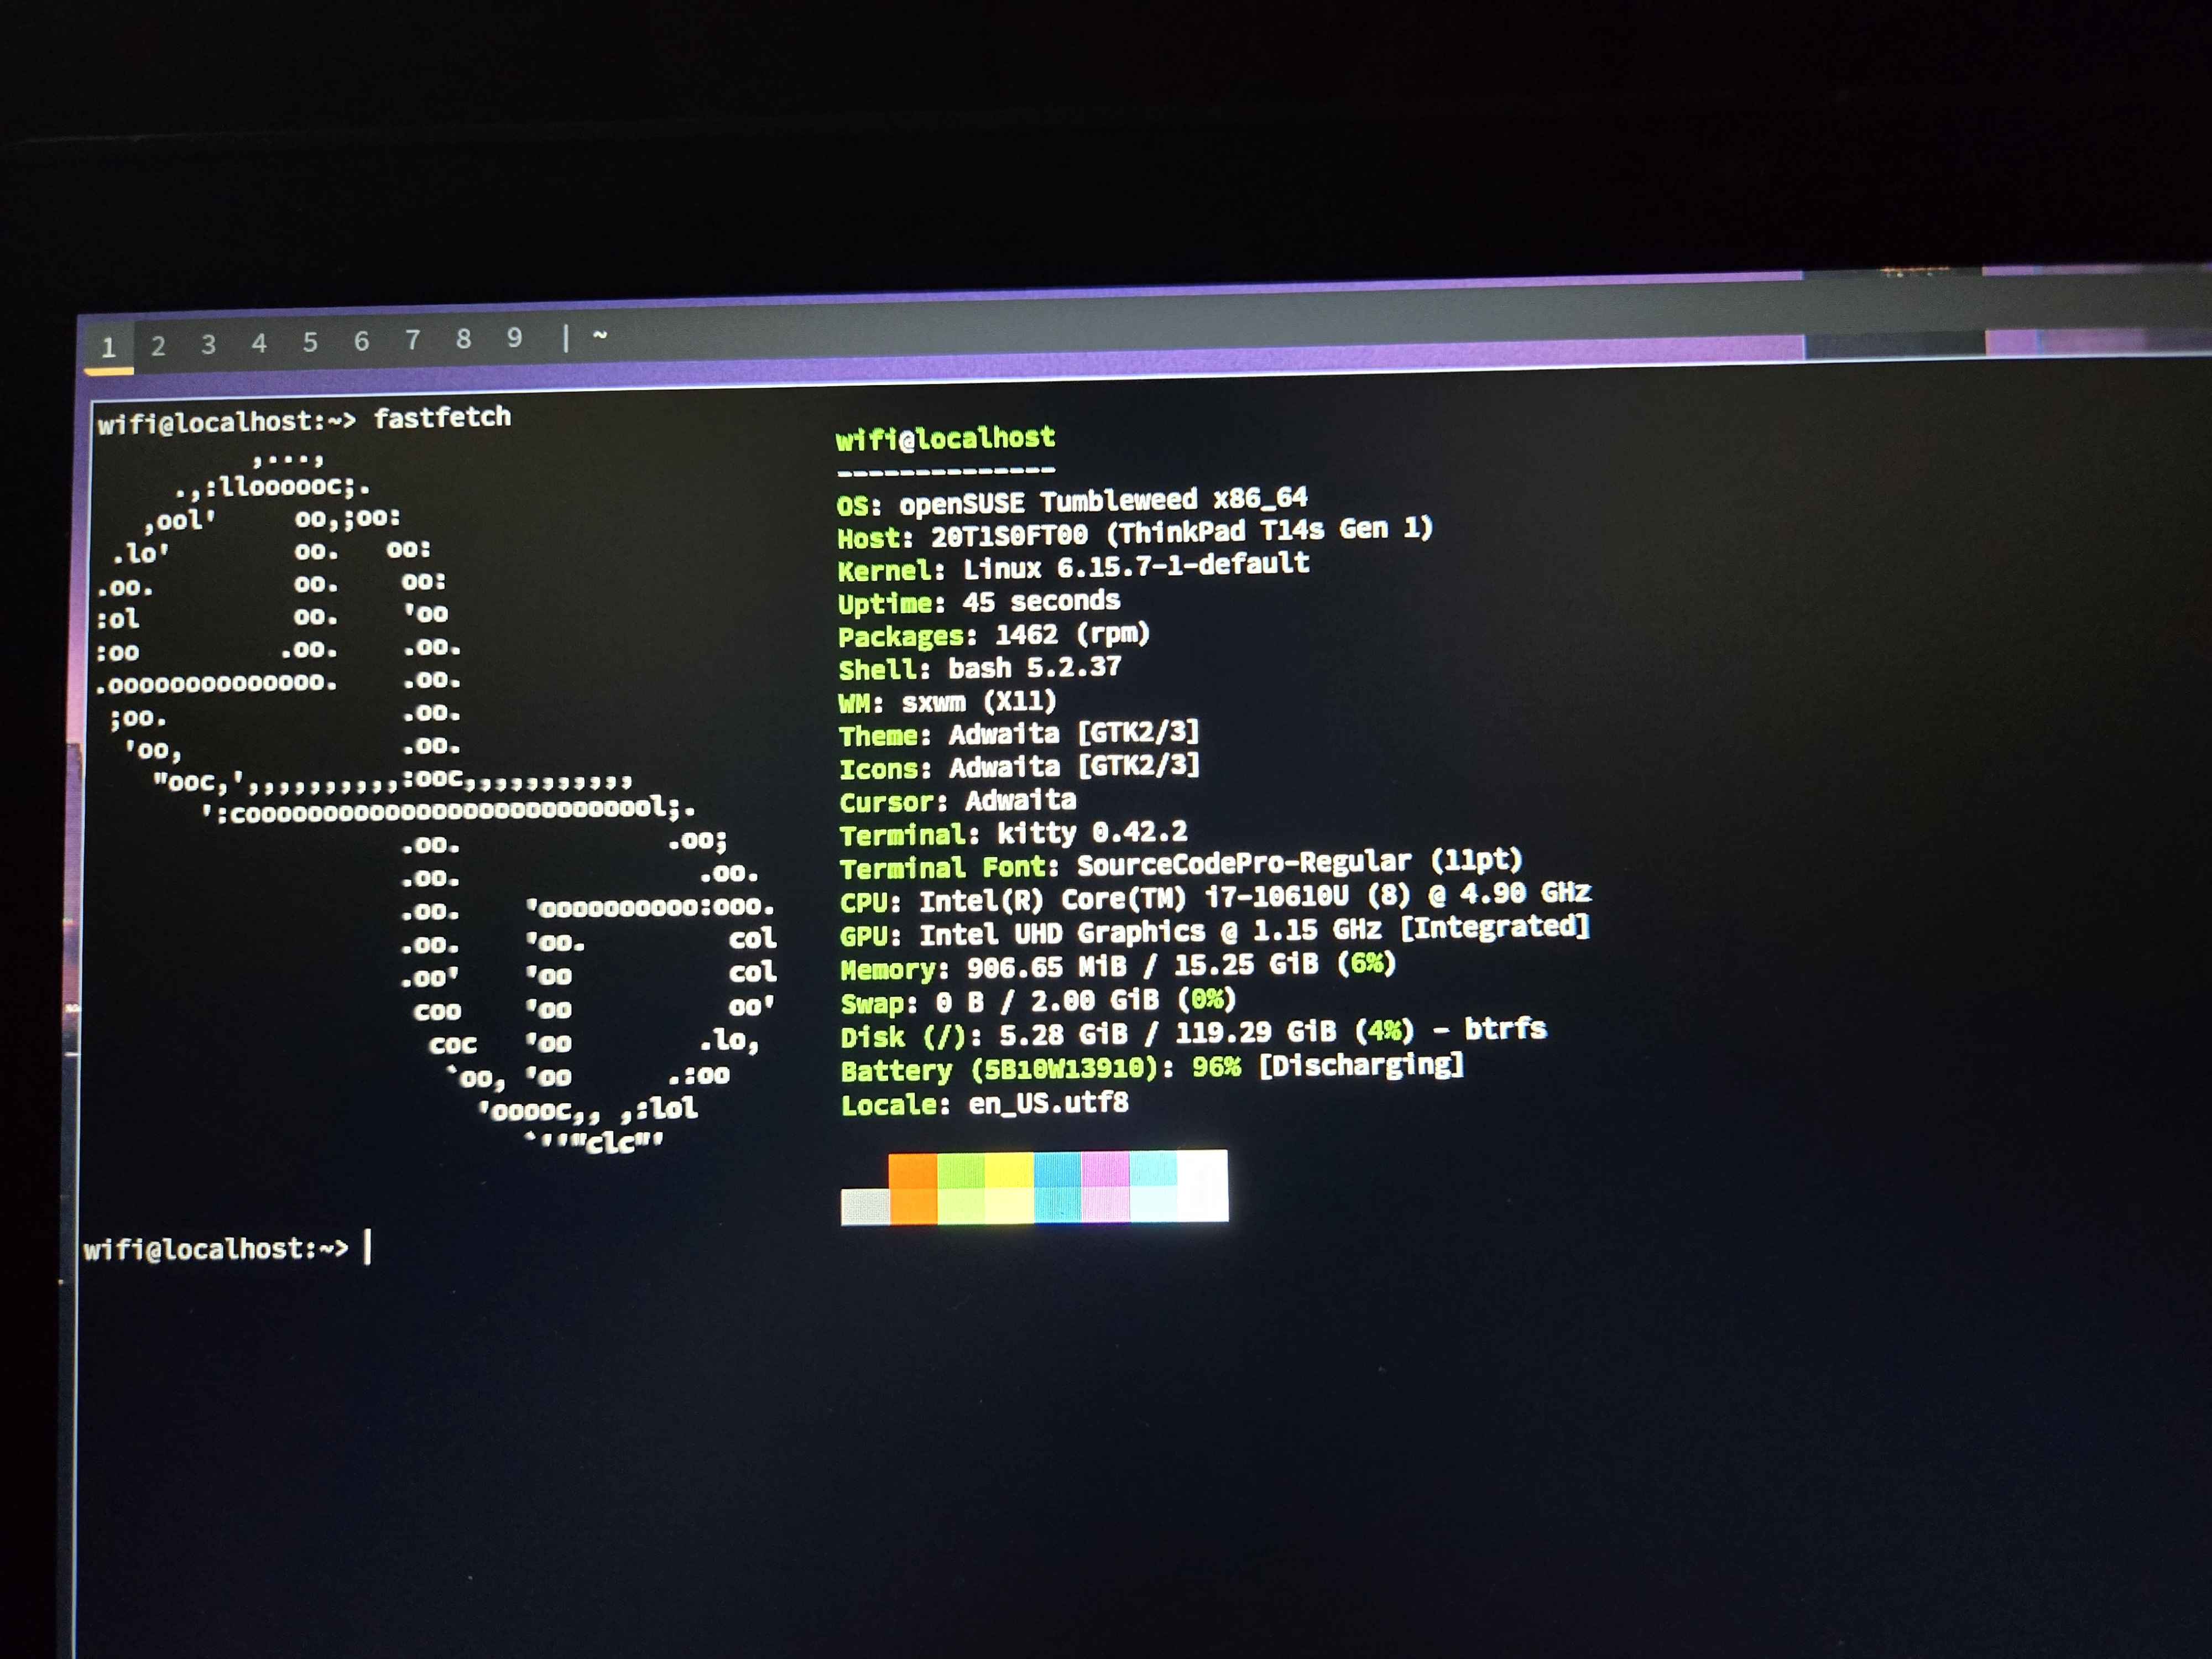
Task: Click the pink color block in palette
Action: coord(1105,1186)
